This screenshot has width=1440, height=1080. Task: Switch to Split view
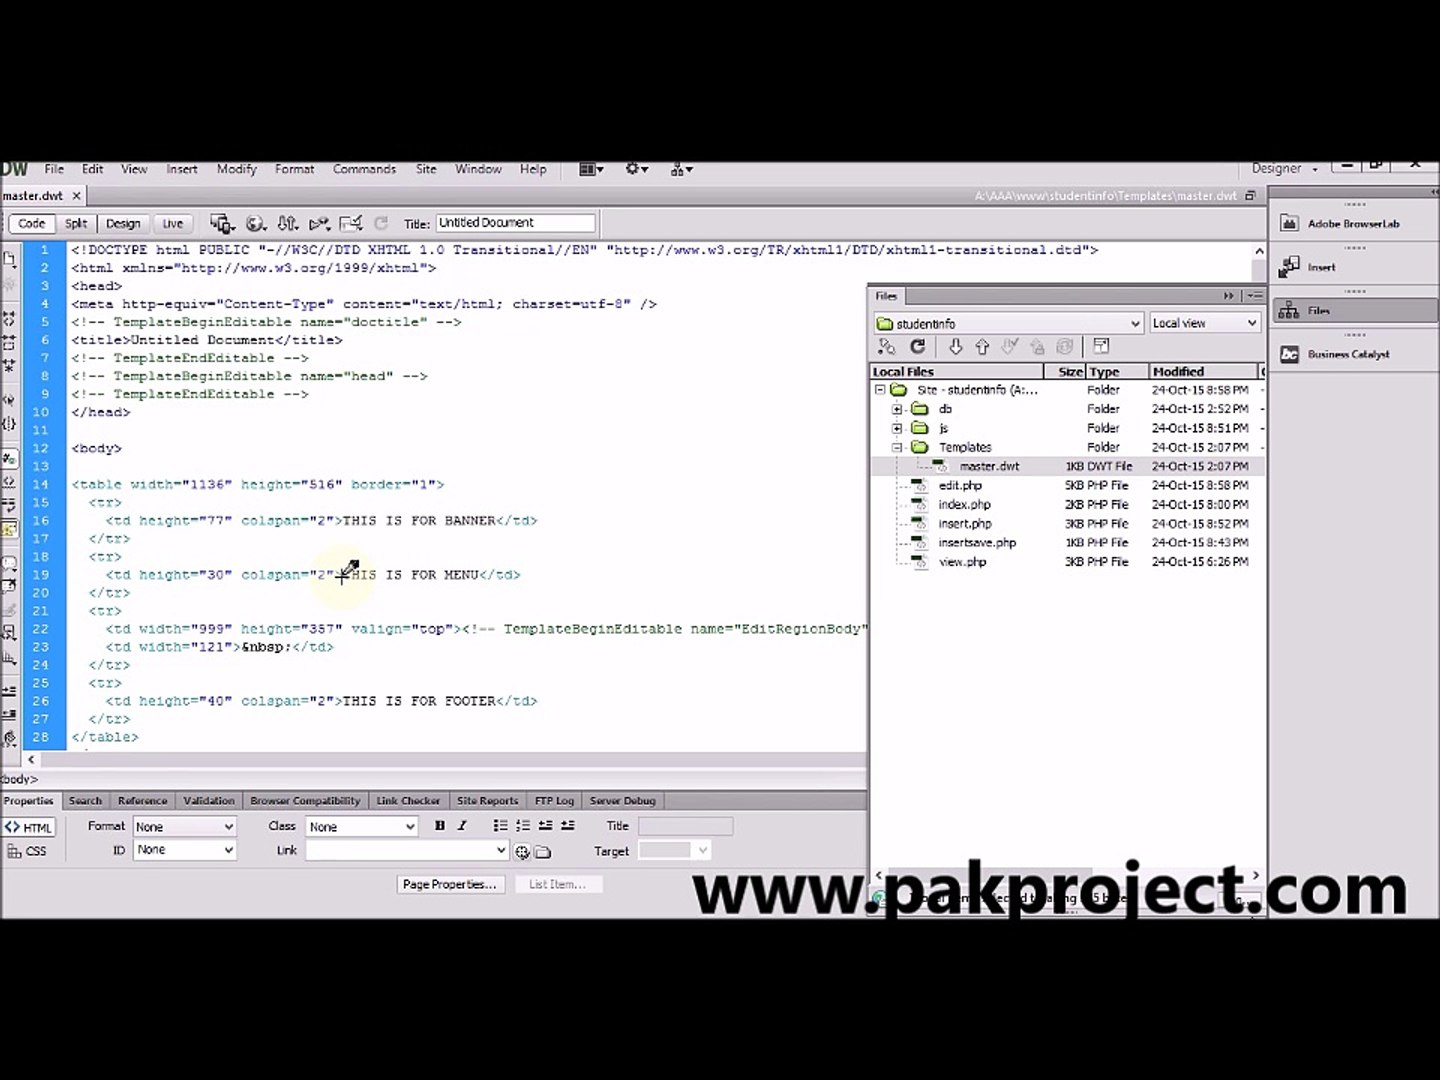(76, 224)
